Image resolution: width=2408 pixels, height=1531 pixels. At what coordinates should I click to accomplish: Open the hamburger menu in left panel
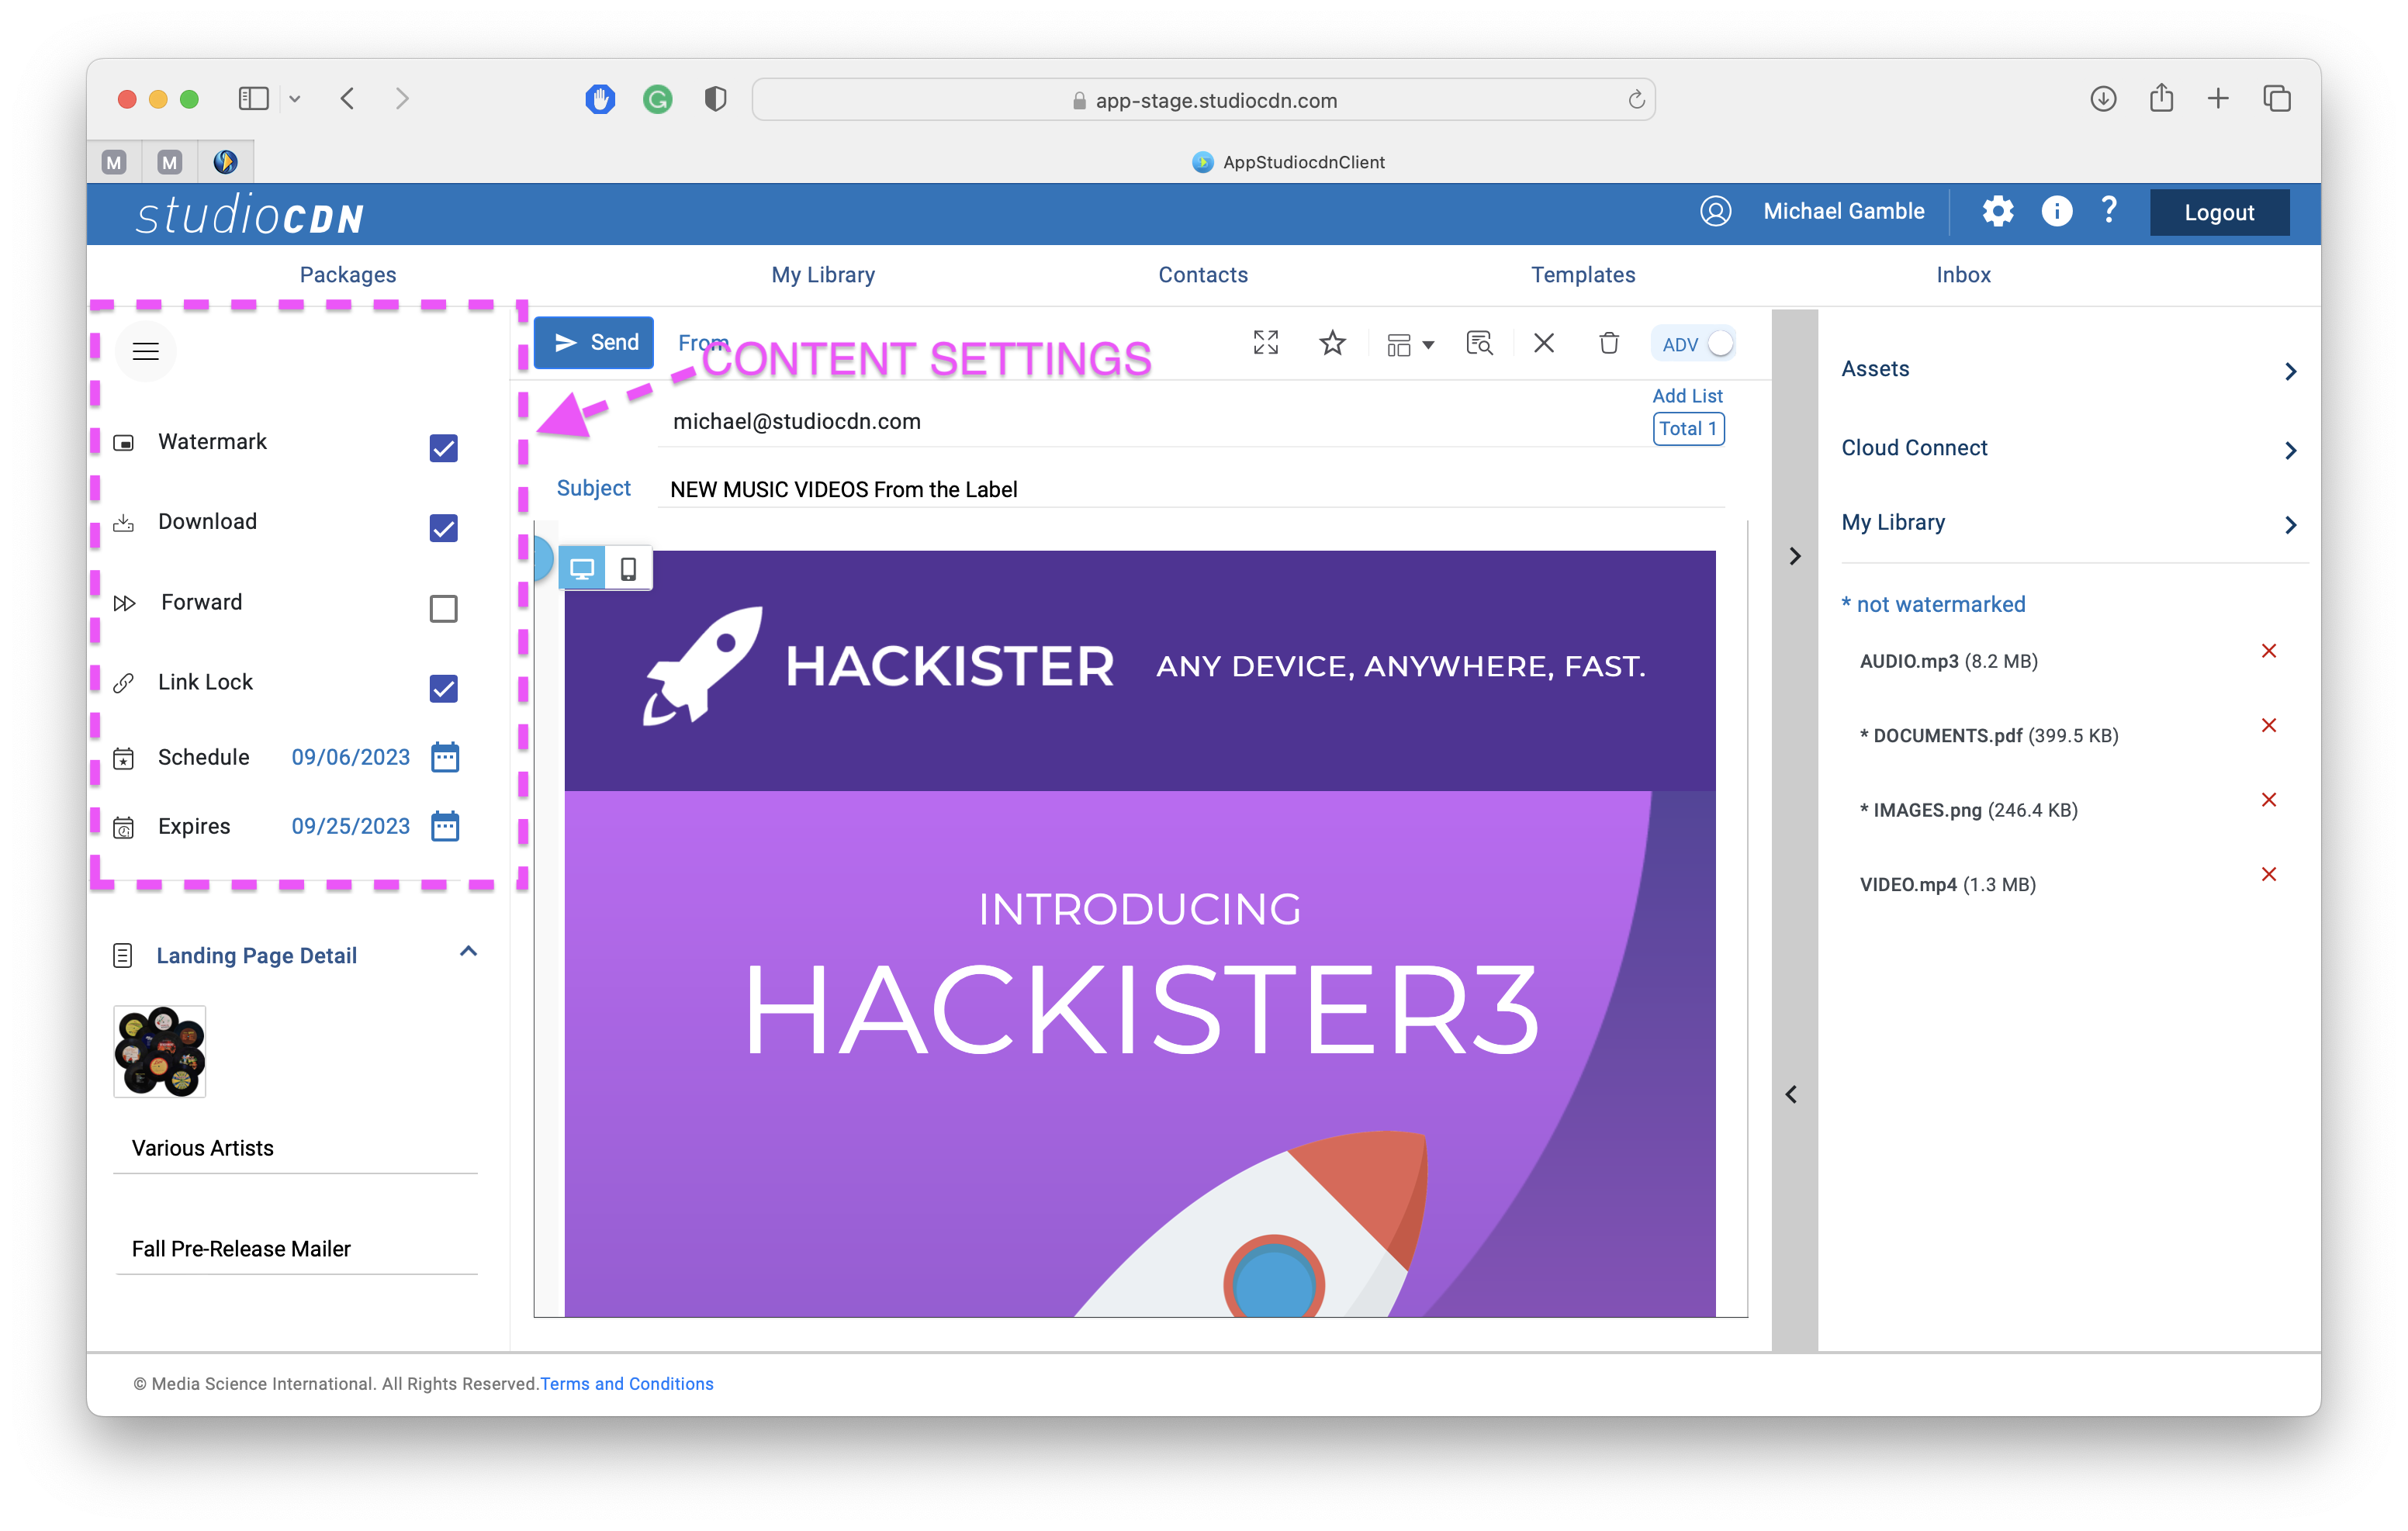(146, 351)
